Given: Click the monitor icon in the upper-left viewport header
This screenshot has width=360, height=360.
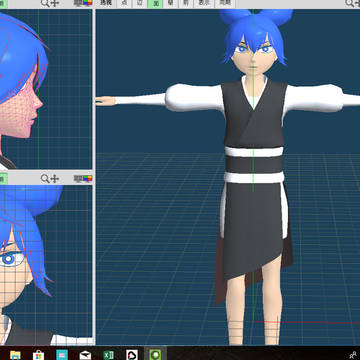Looking at the screenshot, I should (78, 3).
